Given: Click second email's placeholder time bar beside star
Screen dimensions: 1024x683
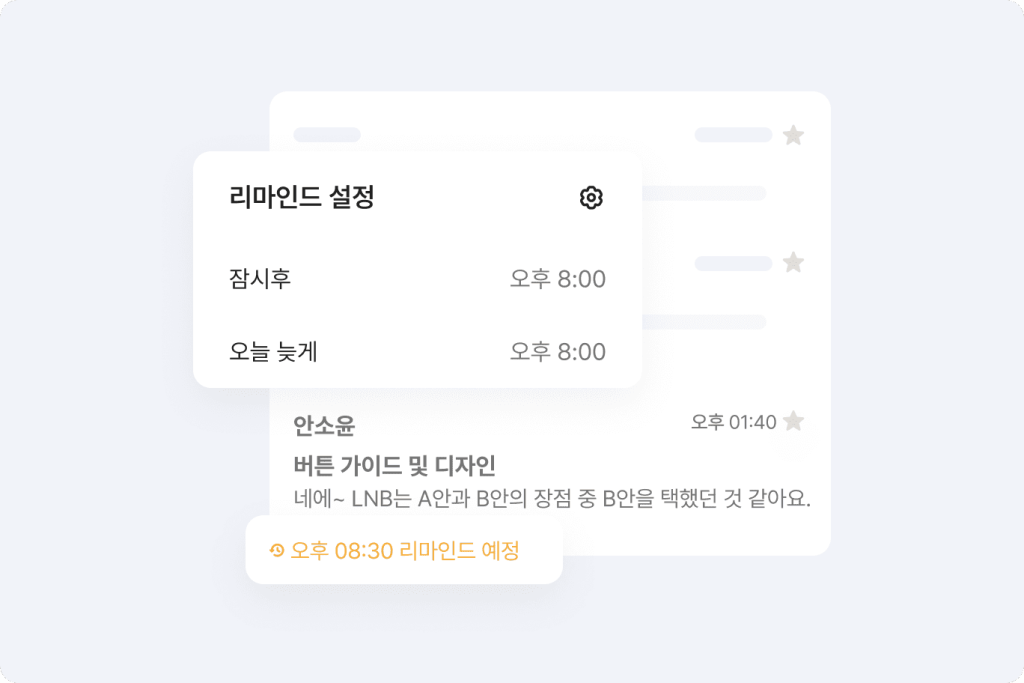Looking at the screenshot, I should coord(733,263).
